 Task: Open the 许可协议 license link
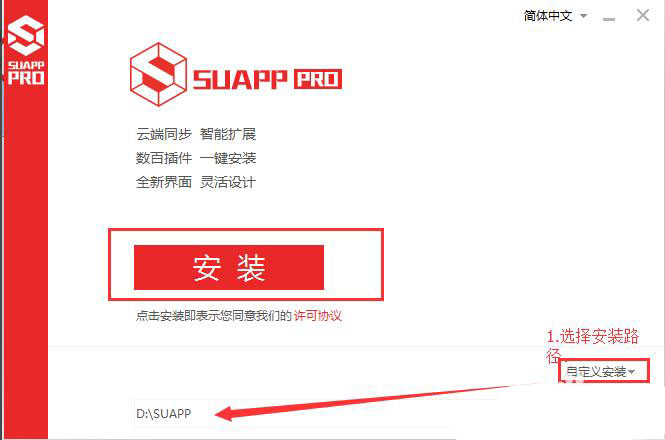click(x=317, y=315)
